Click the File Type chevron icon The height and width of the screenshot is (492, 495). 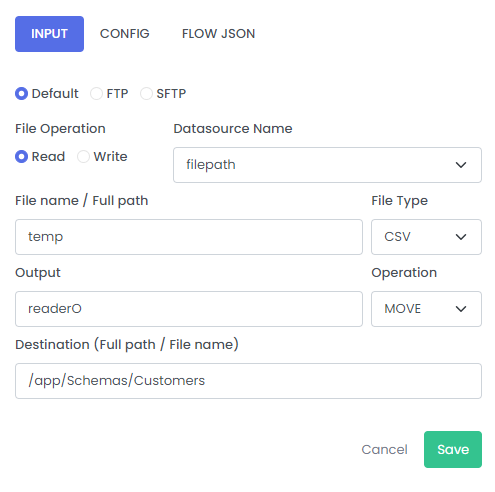point(461,237)
